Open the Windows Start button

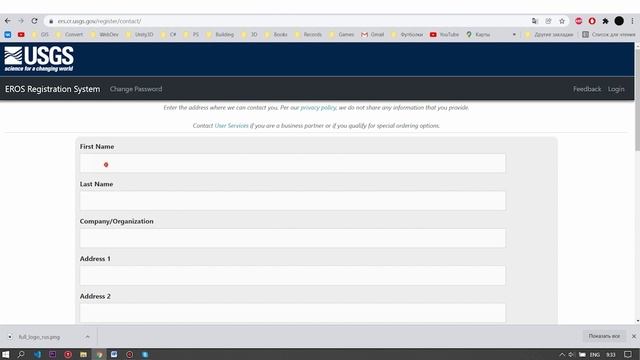pyautogui.click(x=6, y=354)
